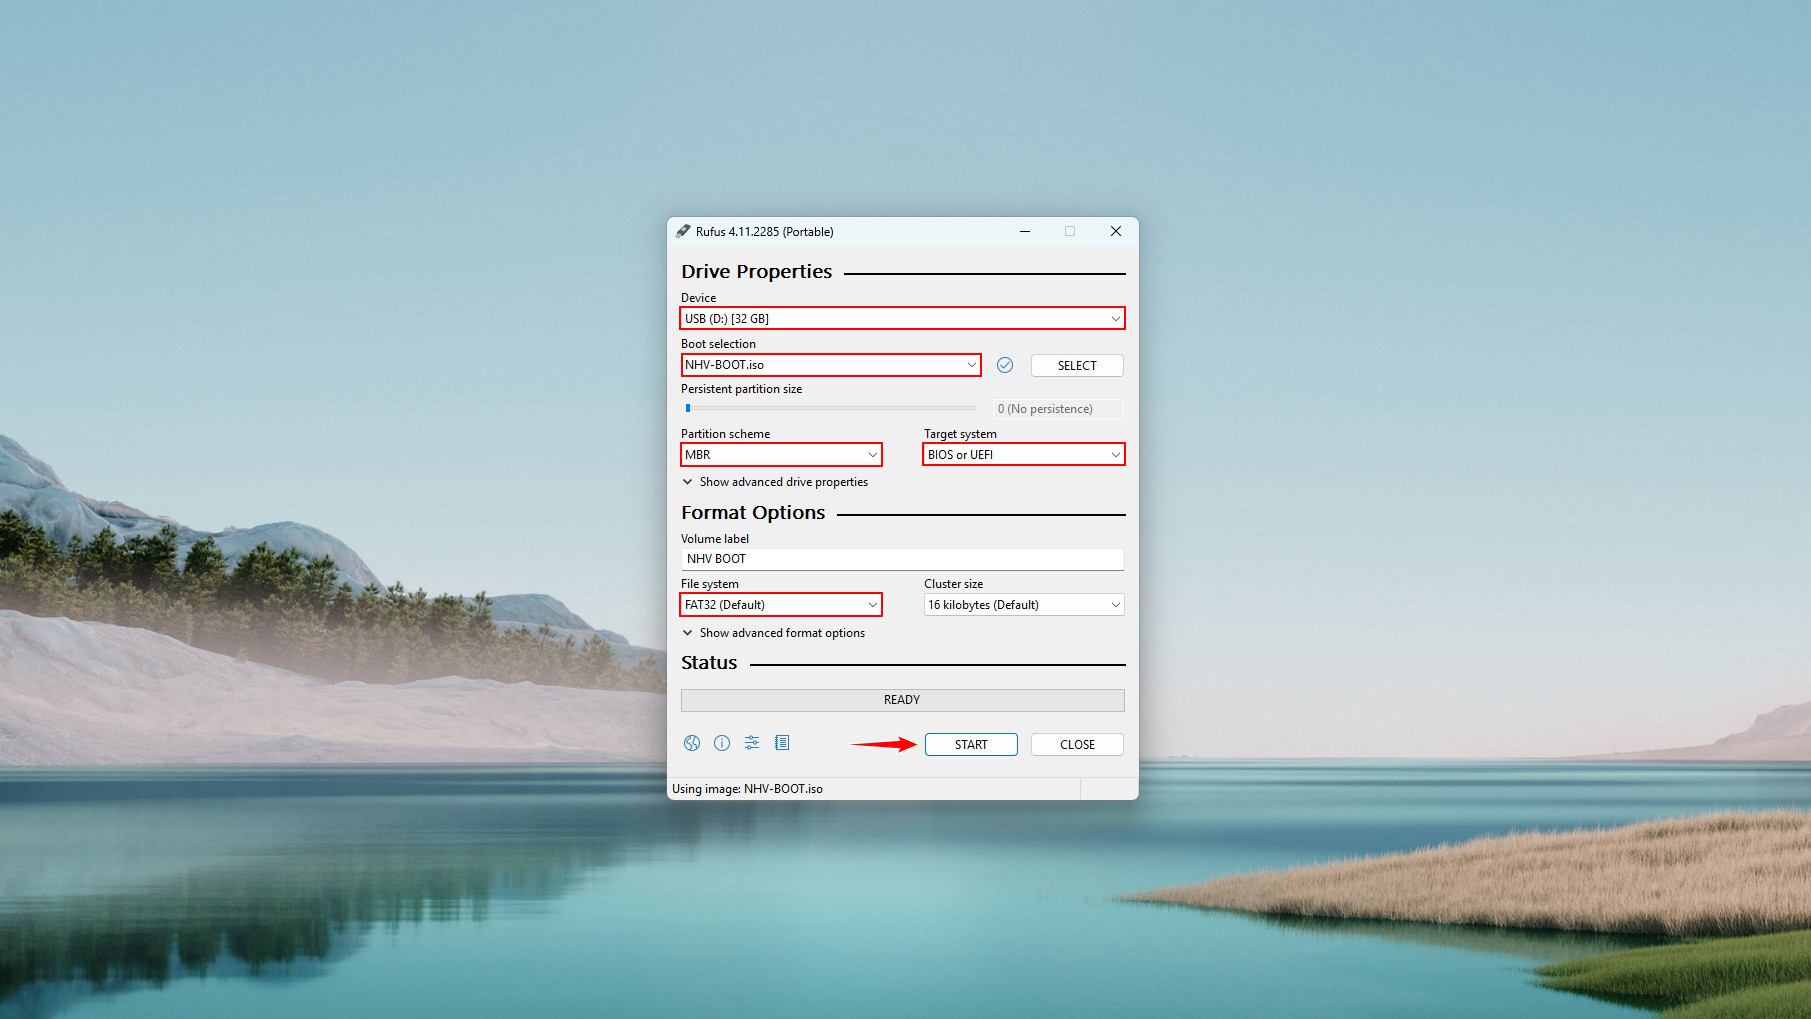Show the log notepad icon

782,743
